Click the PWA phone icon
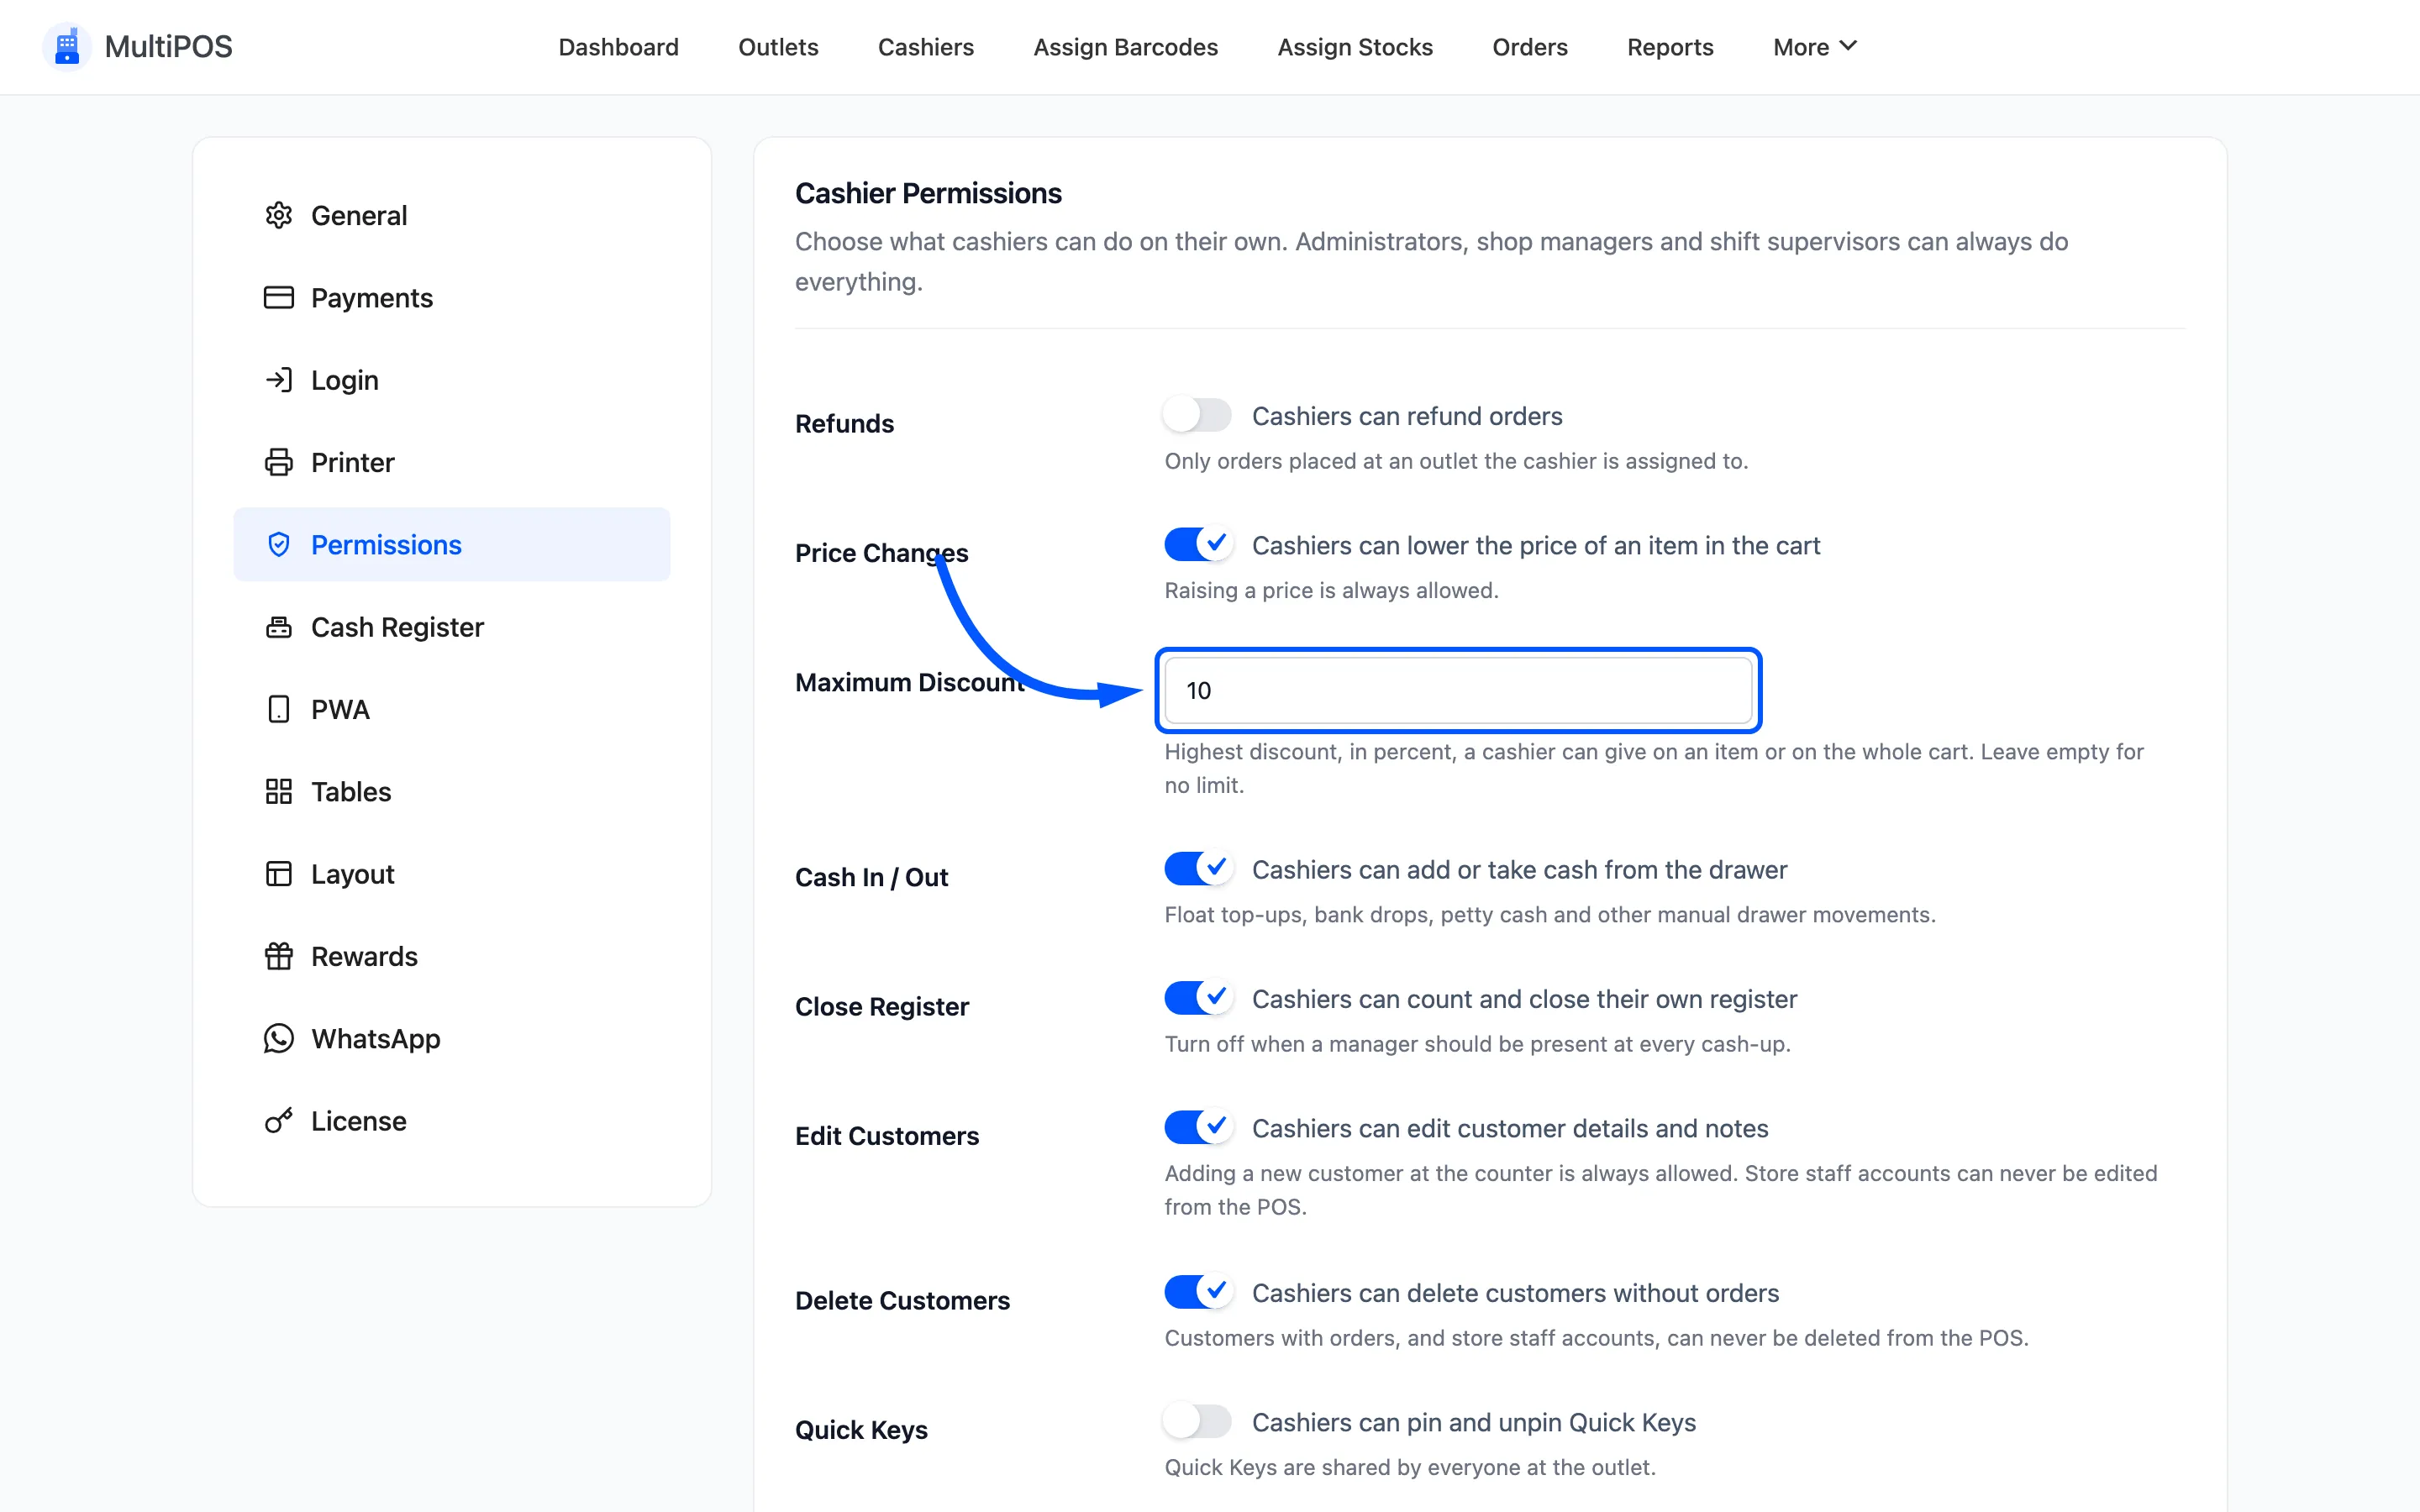The height and width of the screenshot is (1512, 2420). click(x=278, y=709)
